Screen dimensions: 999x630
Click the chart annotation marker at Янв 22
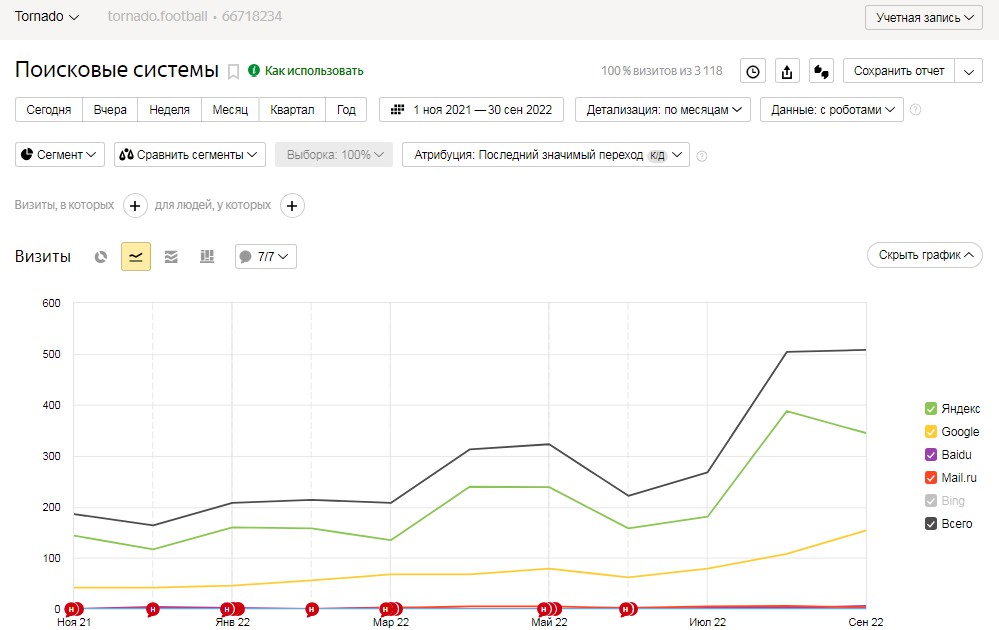[x=232, y=610]
